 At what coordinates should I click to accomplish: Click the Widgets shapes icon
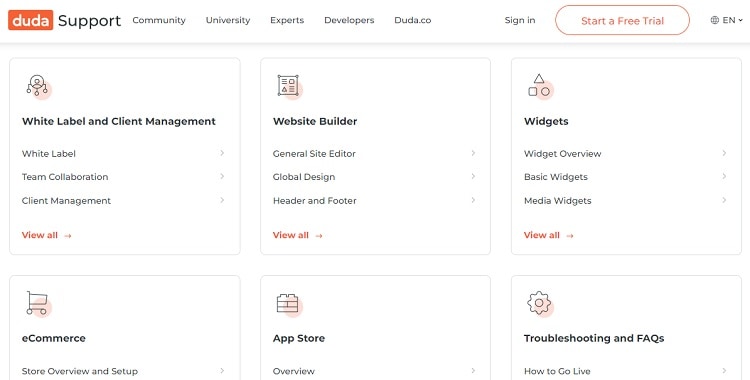pyautogui.click(x=540, y=86)
